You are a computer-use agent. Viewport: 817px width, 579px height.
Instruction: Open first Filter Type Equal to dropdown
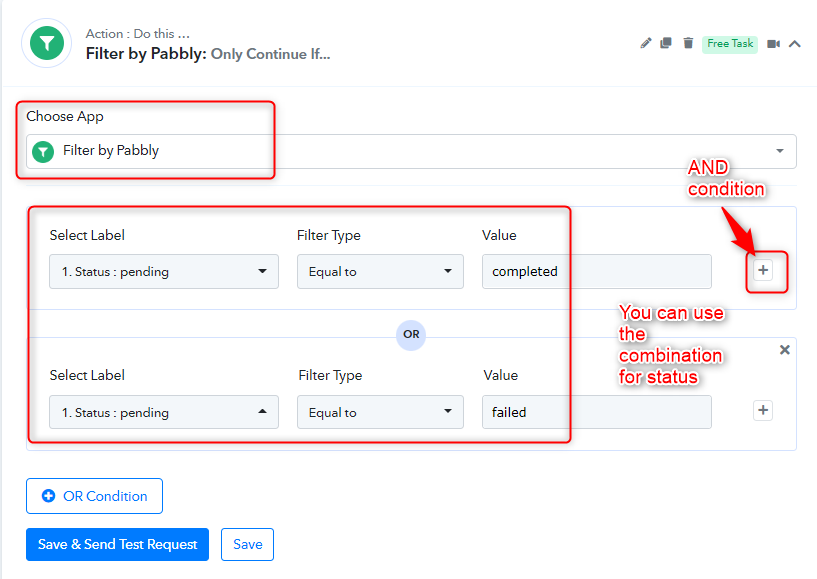tap(380, 272)
